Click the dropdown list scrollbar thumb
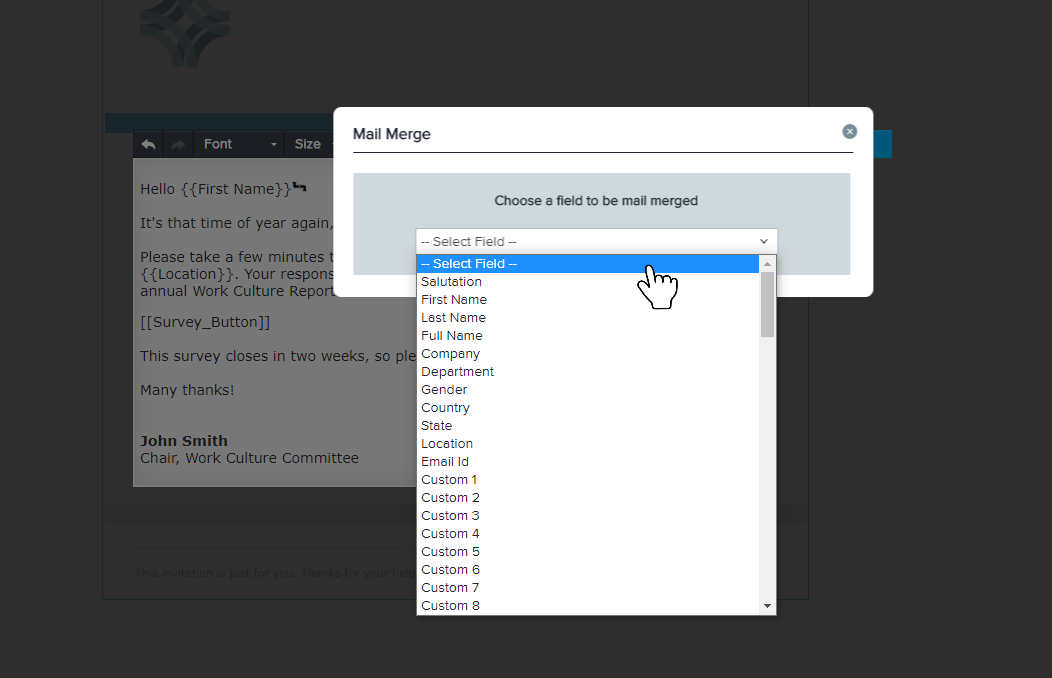Viewport: 1052px width, 678px height. [767, 304]
